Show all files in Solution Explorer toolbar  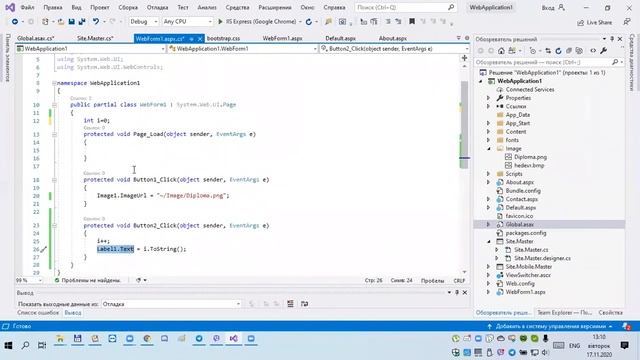coord(579,51)
